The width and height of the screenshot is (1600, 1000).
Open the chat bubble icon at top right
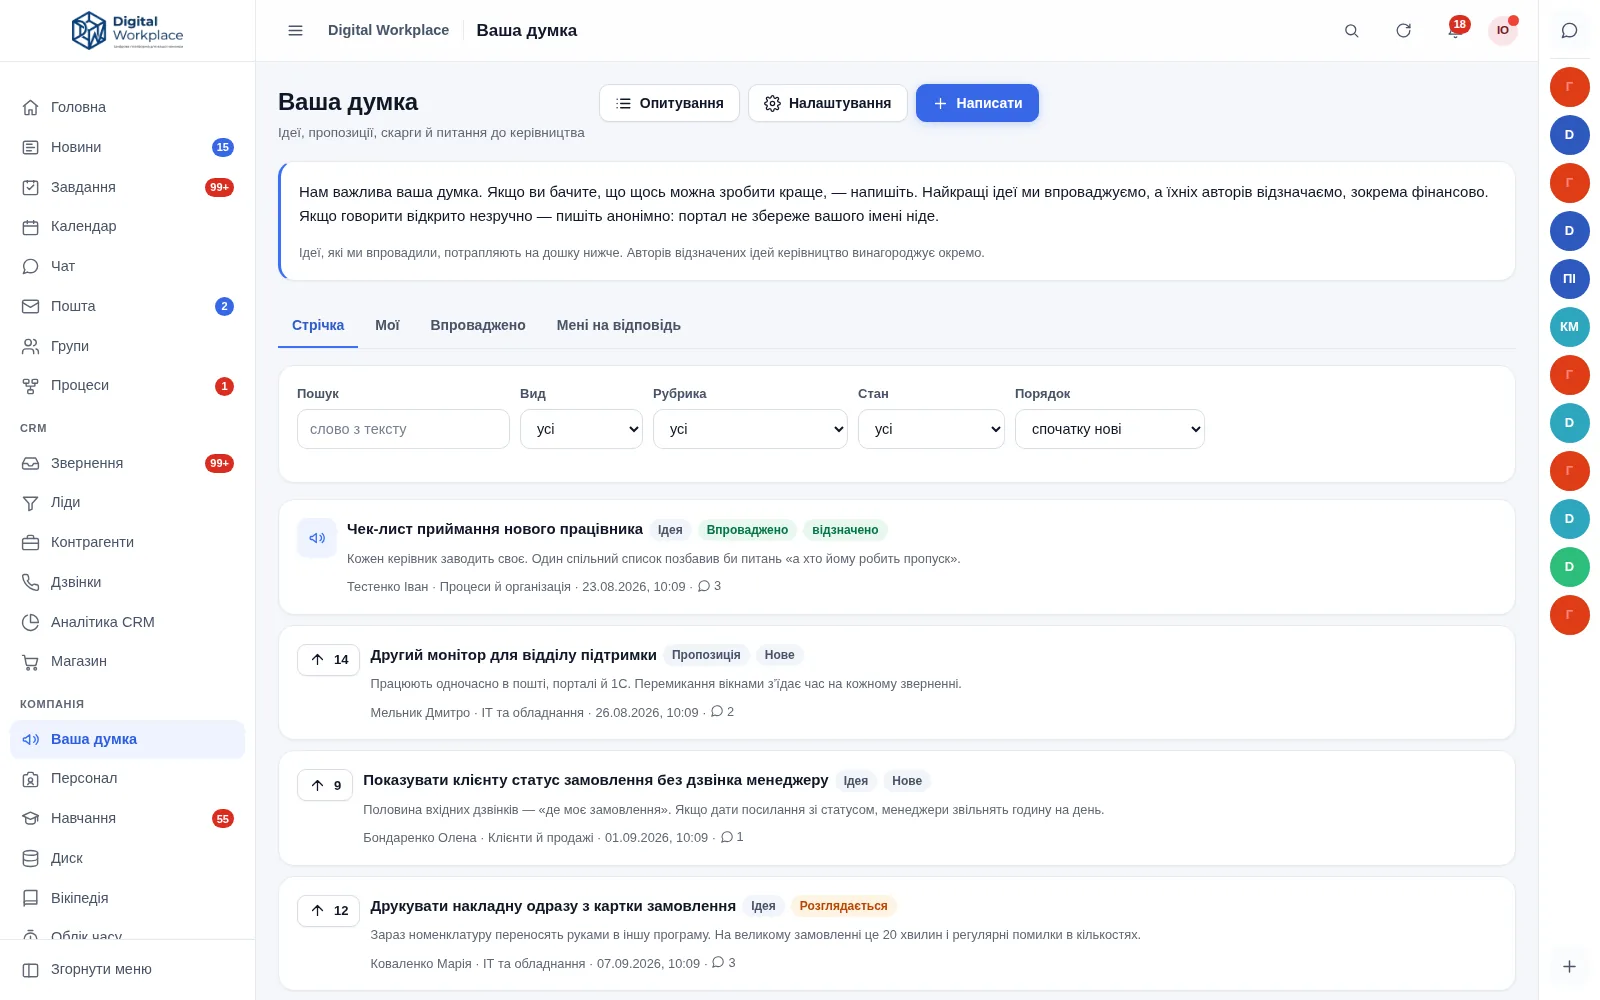click(1569, 30)
